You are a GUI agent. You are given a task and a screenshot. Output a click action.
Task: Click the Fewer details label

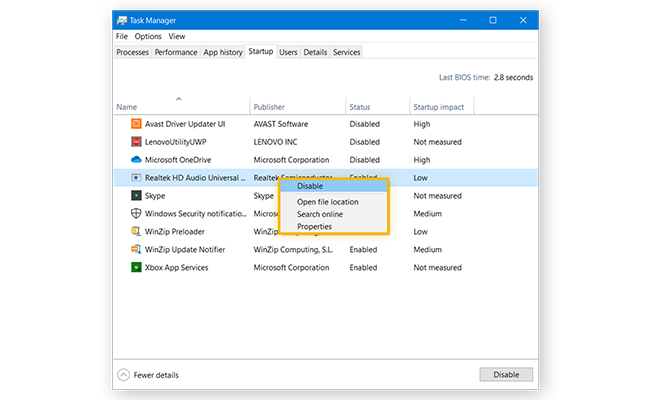pyautogui.click(x=156, y=375)
